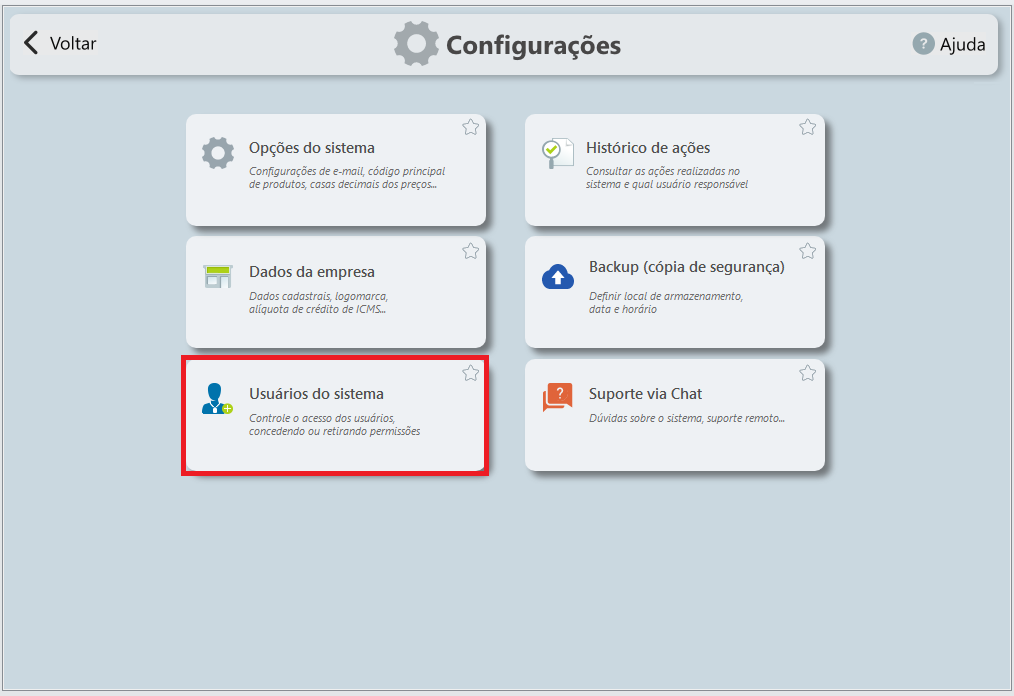Click the store icon on Dados da empresa
The image size is (1014, 696).
(x=218, y=276)
